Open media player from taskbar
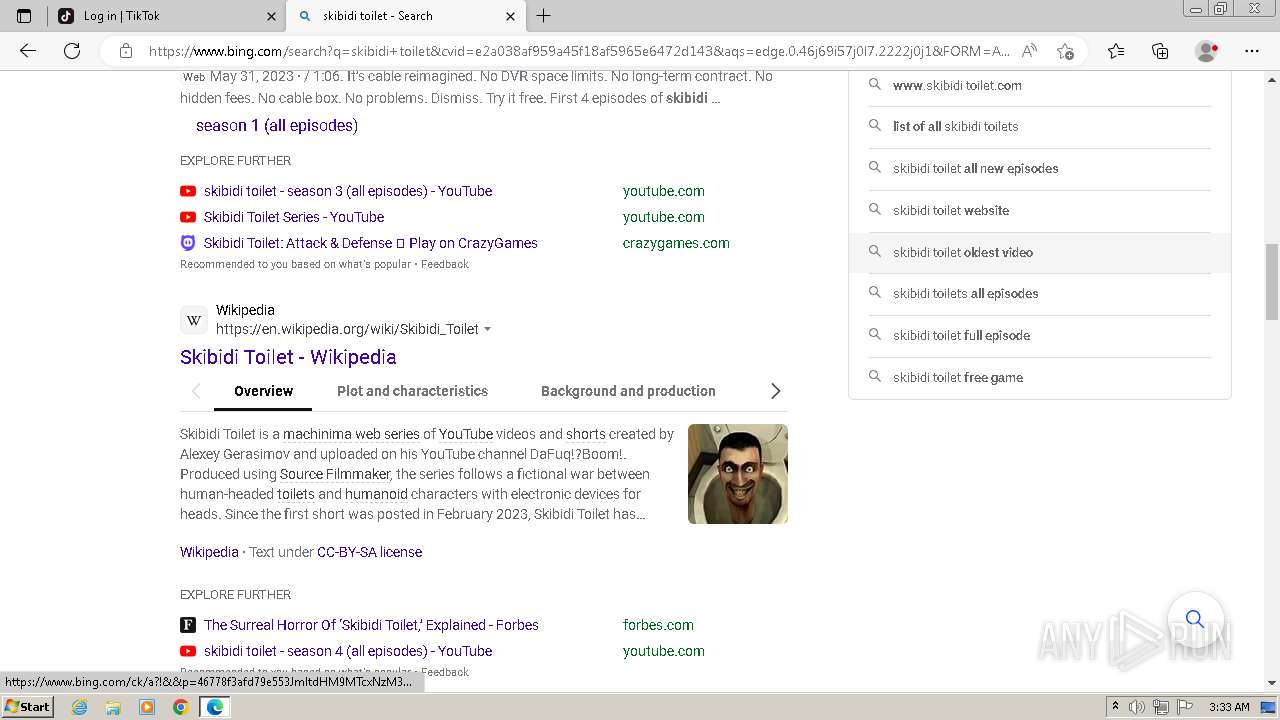The width and height of the screenshot is (1280, 720). [x=147, y=707]
